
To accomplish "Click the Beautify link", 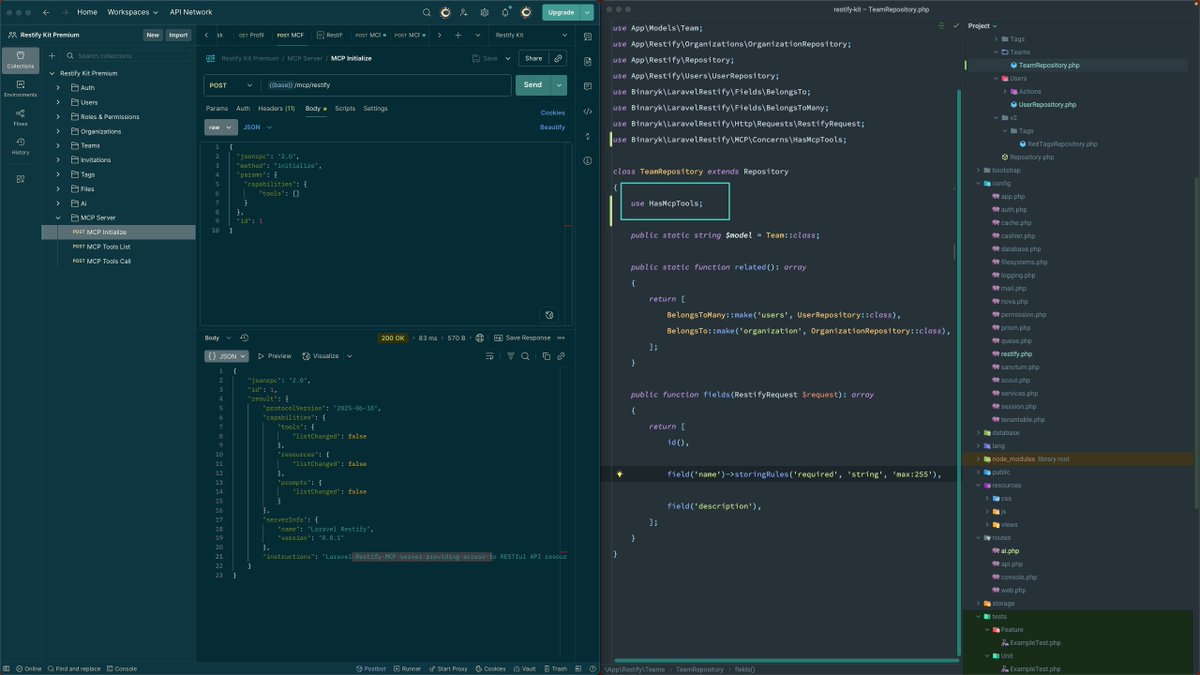I will click(x=553, y=127).
